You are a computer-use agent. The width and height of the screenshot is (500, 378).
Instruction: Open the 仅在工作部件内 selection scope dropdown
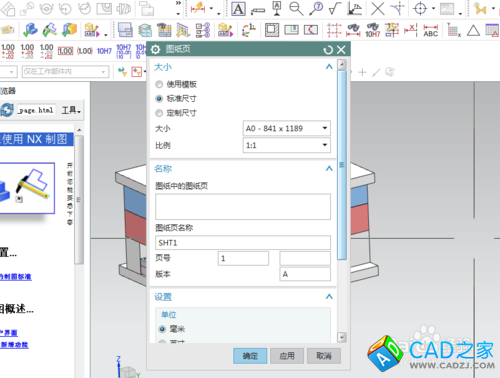pyautogui.click(x=65, y=72)
